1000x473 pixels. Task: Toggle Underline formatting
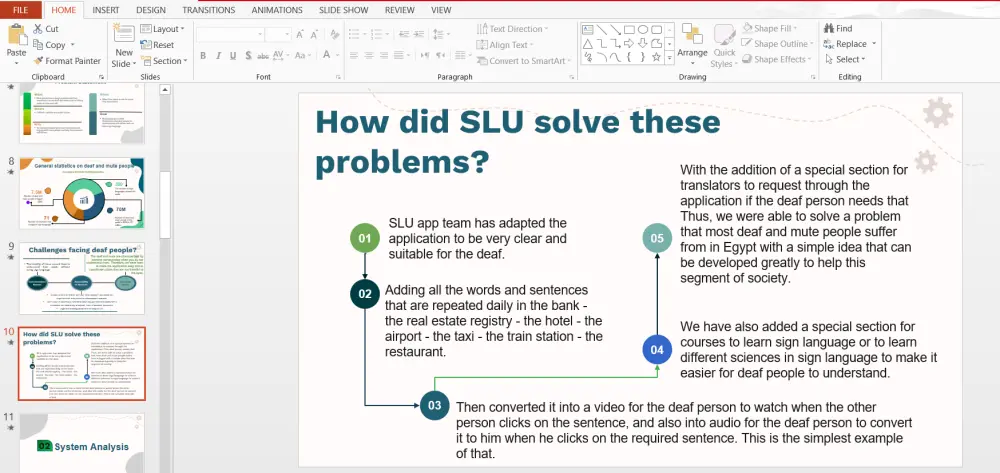point(233,55)
